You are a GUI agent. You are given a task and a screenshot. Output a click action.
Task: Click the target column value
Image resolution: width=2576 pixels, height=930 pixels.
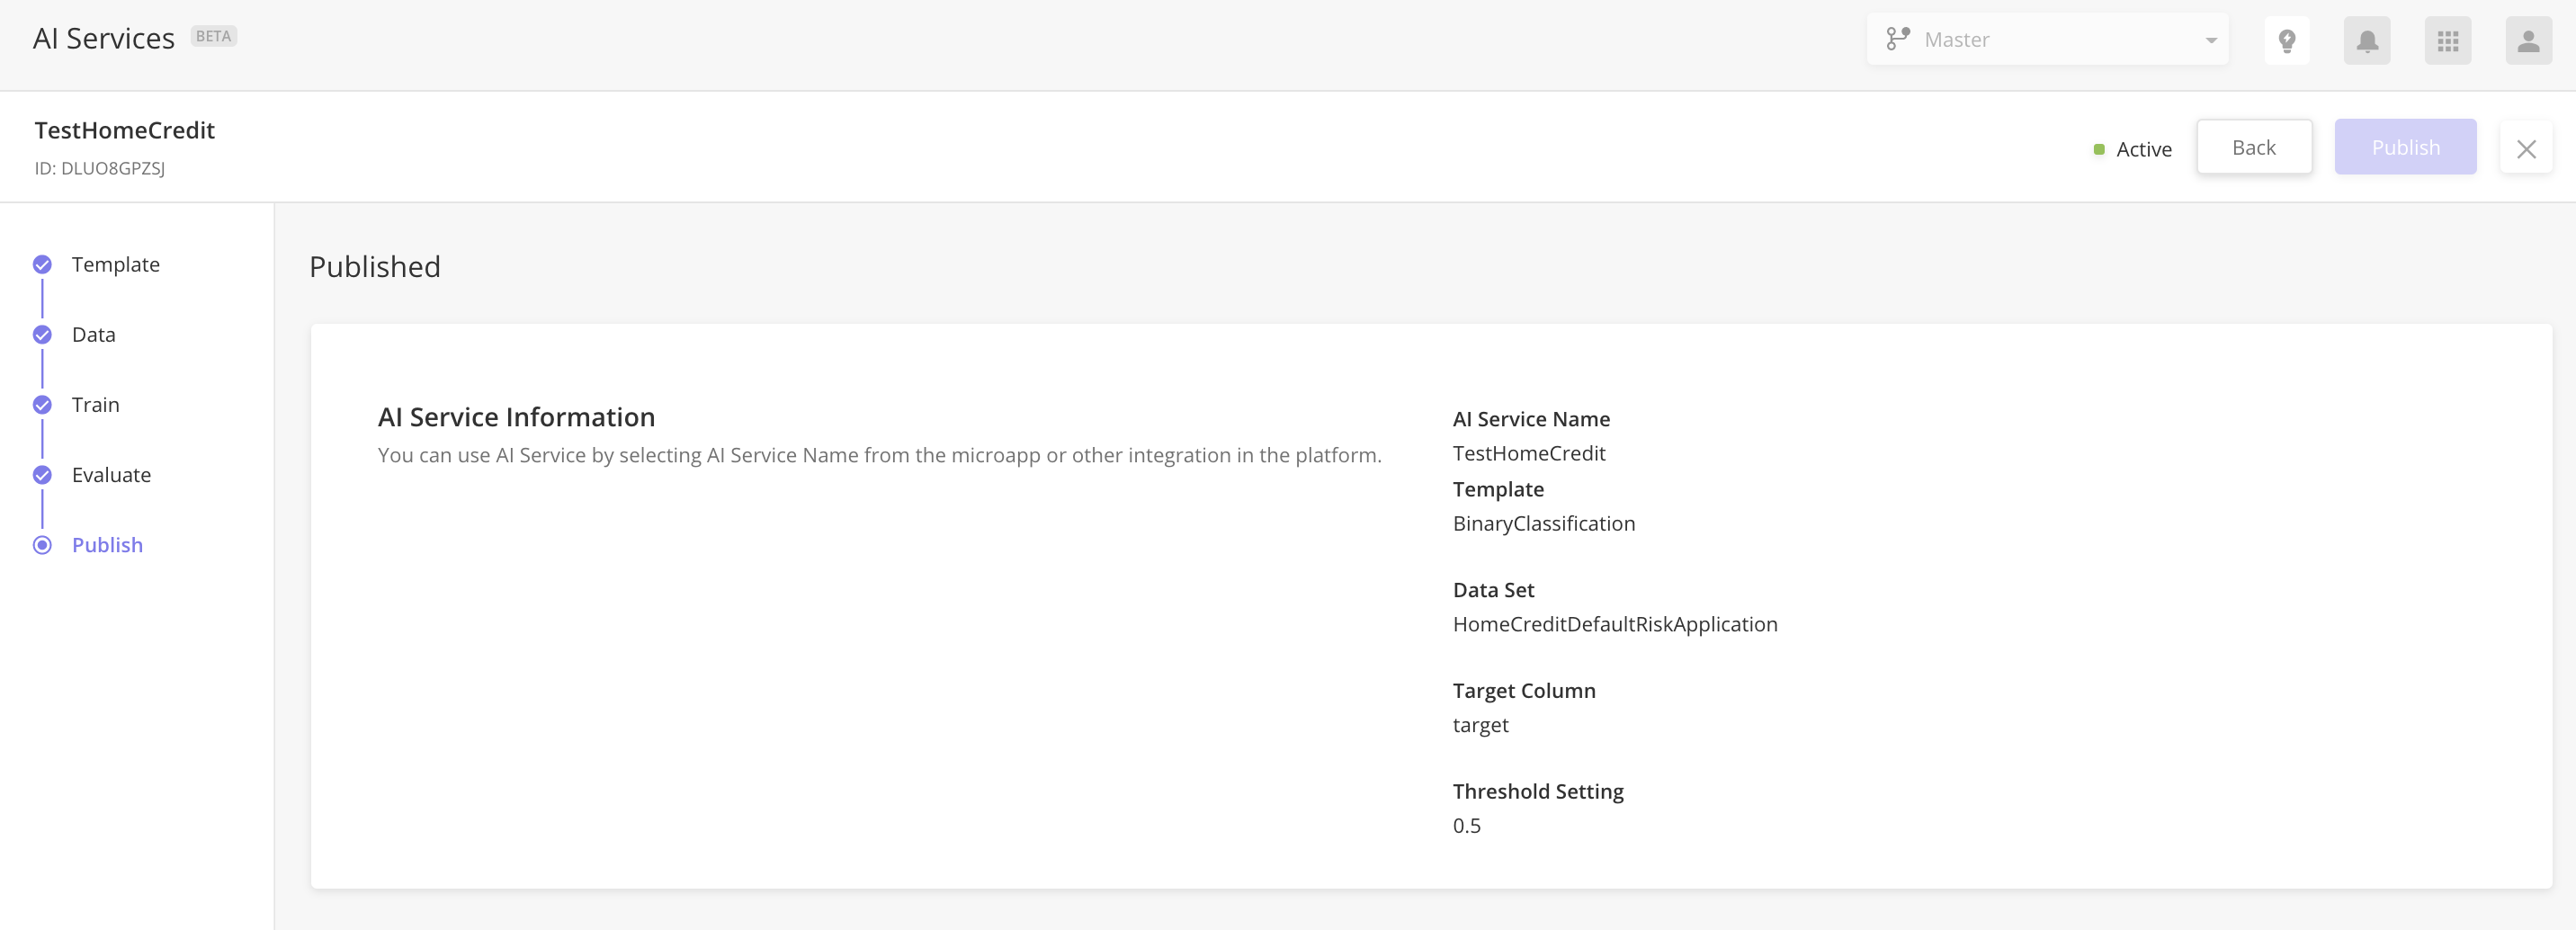click(x=1481, y=725)
